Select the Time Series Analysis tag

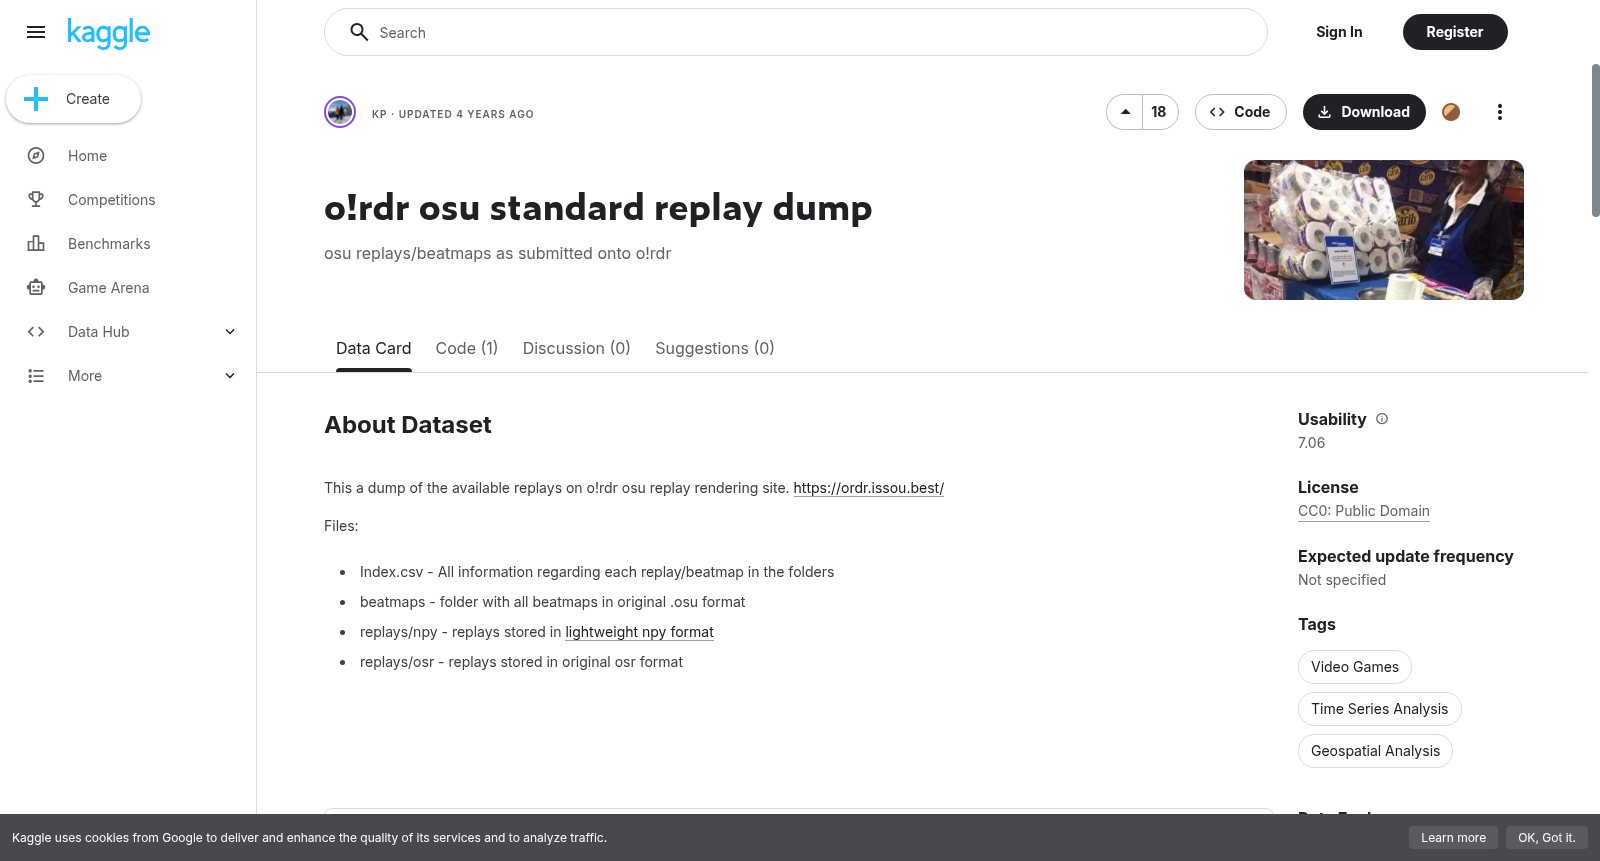point(1380,709)
